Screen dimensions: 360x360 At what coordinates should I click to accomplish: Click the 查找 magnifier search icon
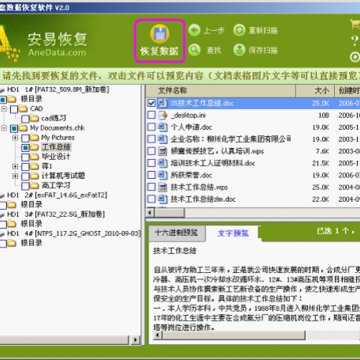pyautogui.click(x=194, y=50)
